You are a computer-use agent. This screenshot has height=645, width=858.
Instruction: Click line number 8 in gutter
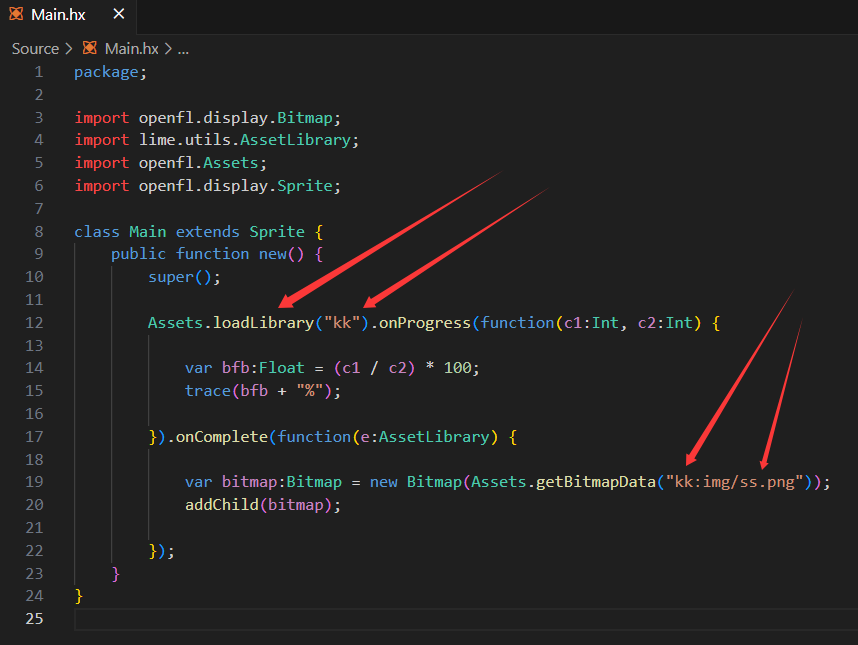[x=39, y=231]
